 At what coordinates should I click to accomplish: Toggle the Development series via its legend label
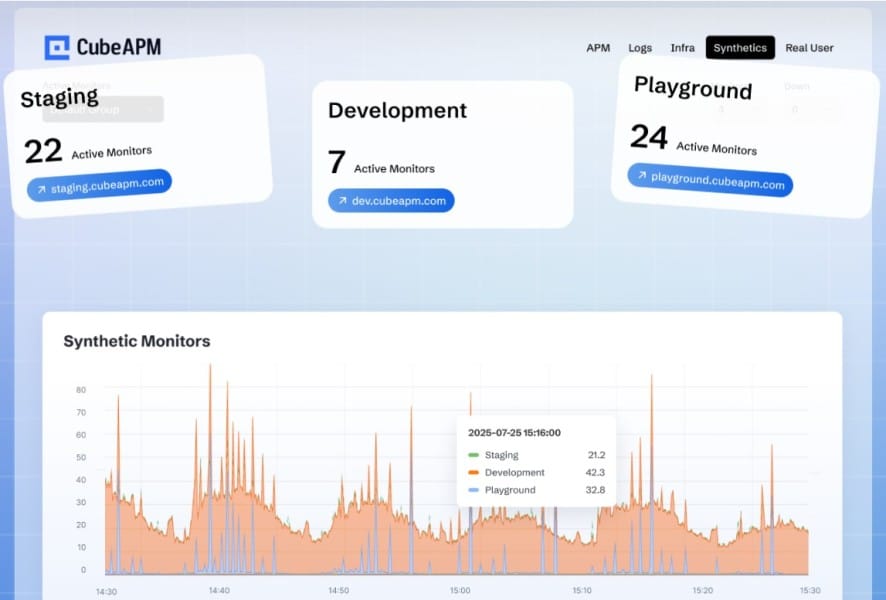point(513,472)
